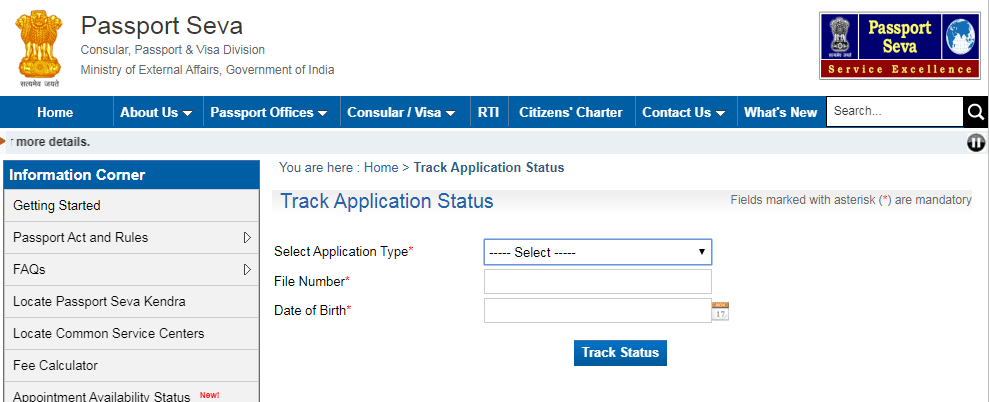This screenshot has height=402, width=989.
Task: Open the Fee Calculator sidebar link
Action: (x=56, y=366)
